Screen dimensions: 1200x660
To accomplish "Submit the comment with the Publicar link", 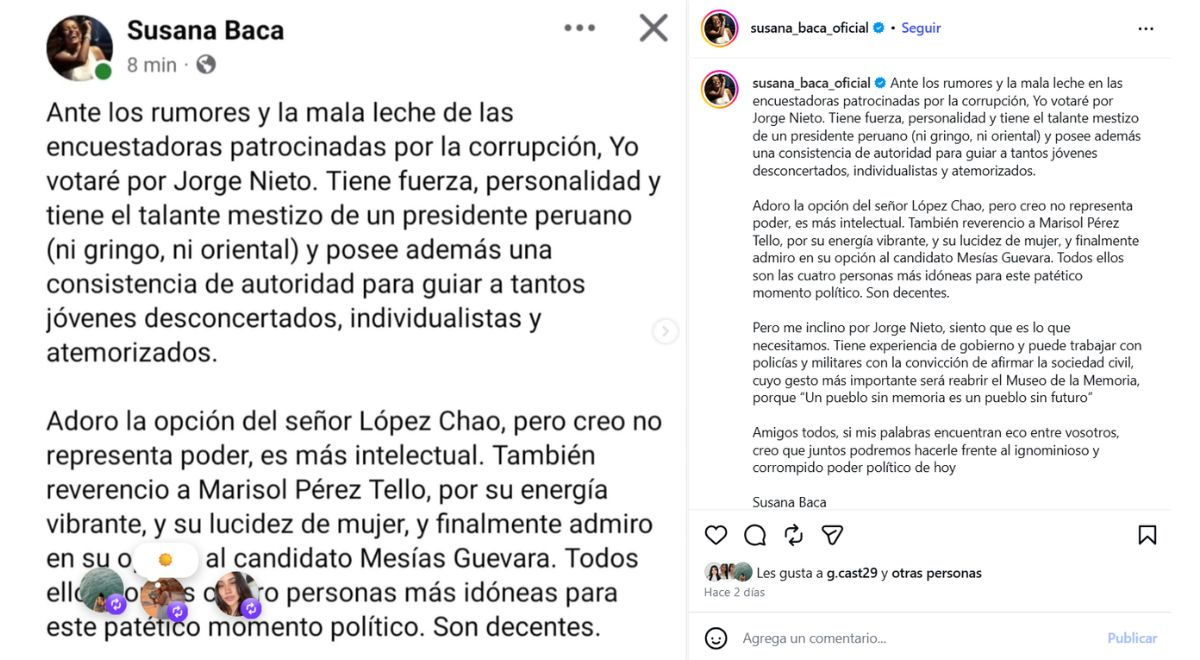I will [1131, 638].
